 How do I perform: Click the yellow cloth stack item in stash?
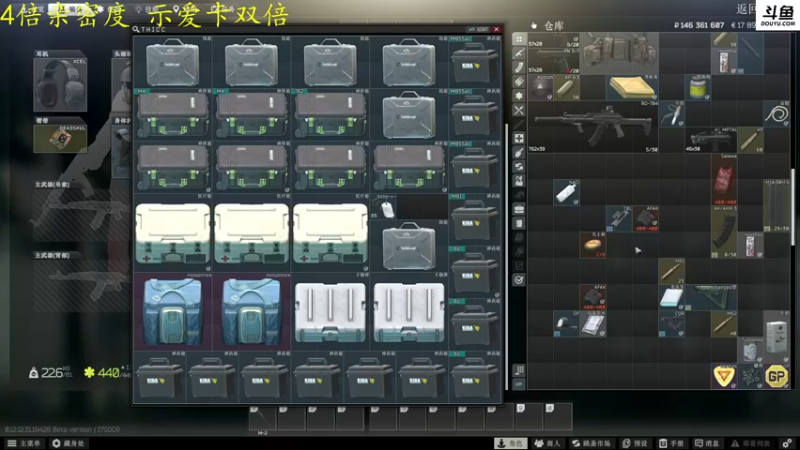(x=632, y=87)
